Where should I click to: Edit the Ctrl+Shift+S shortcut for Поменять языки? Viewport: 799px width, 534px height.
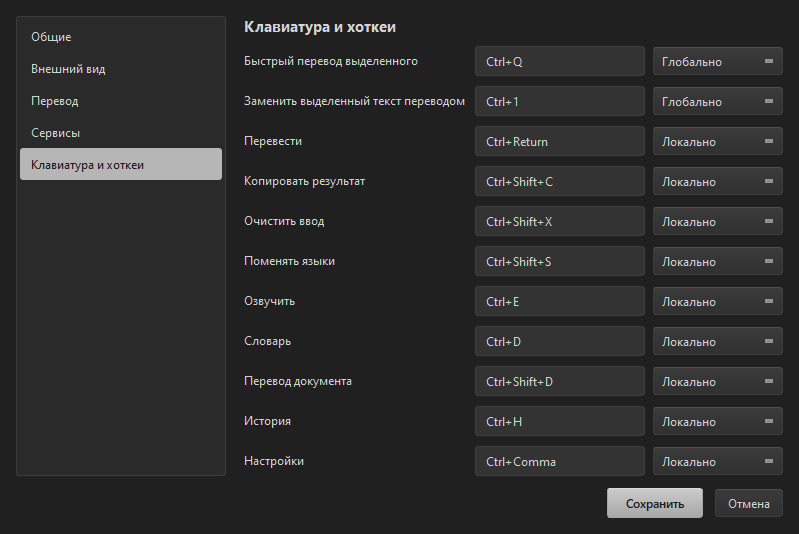tap(560, 261)
